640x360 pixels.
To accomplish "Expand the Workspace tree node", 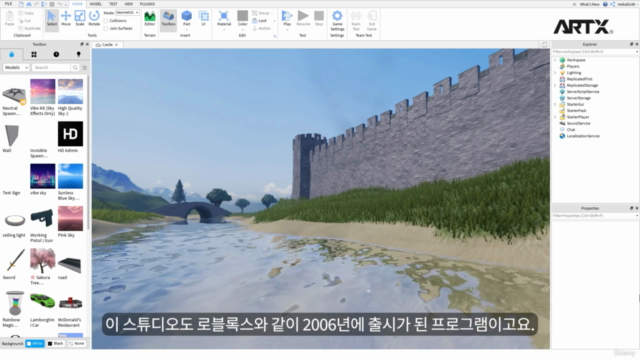I will tap(555, 60).
